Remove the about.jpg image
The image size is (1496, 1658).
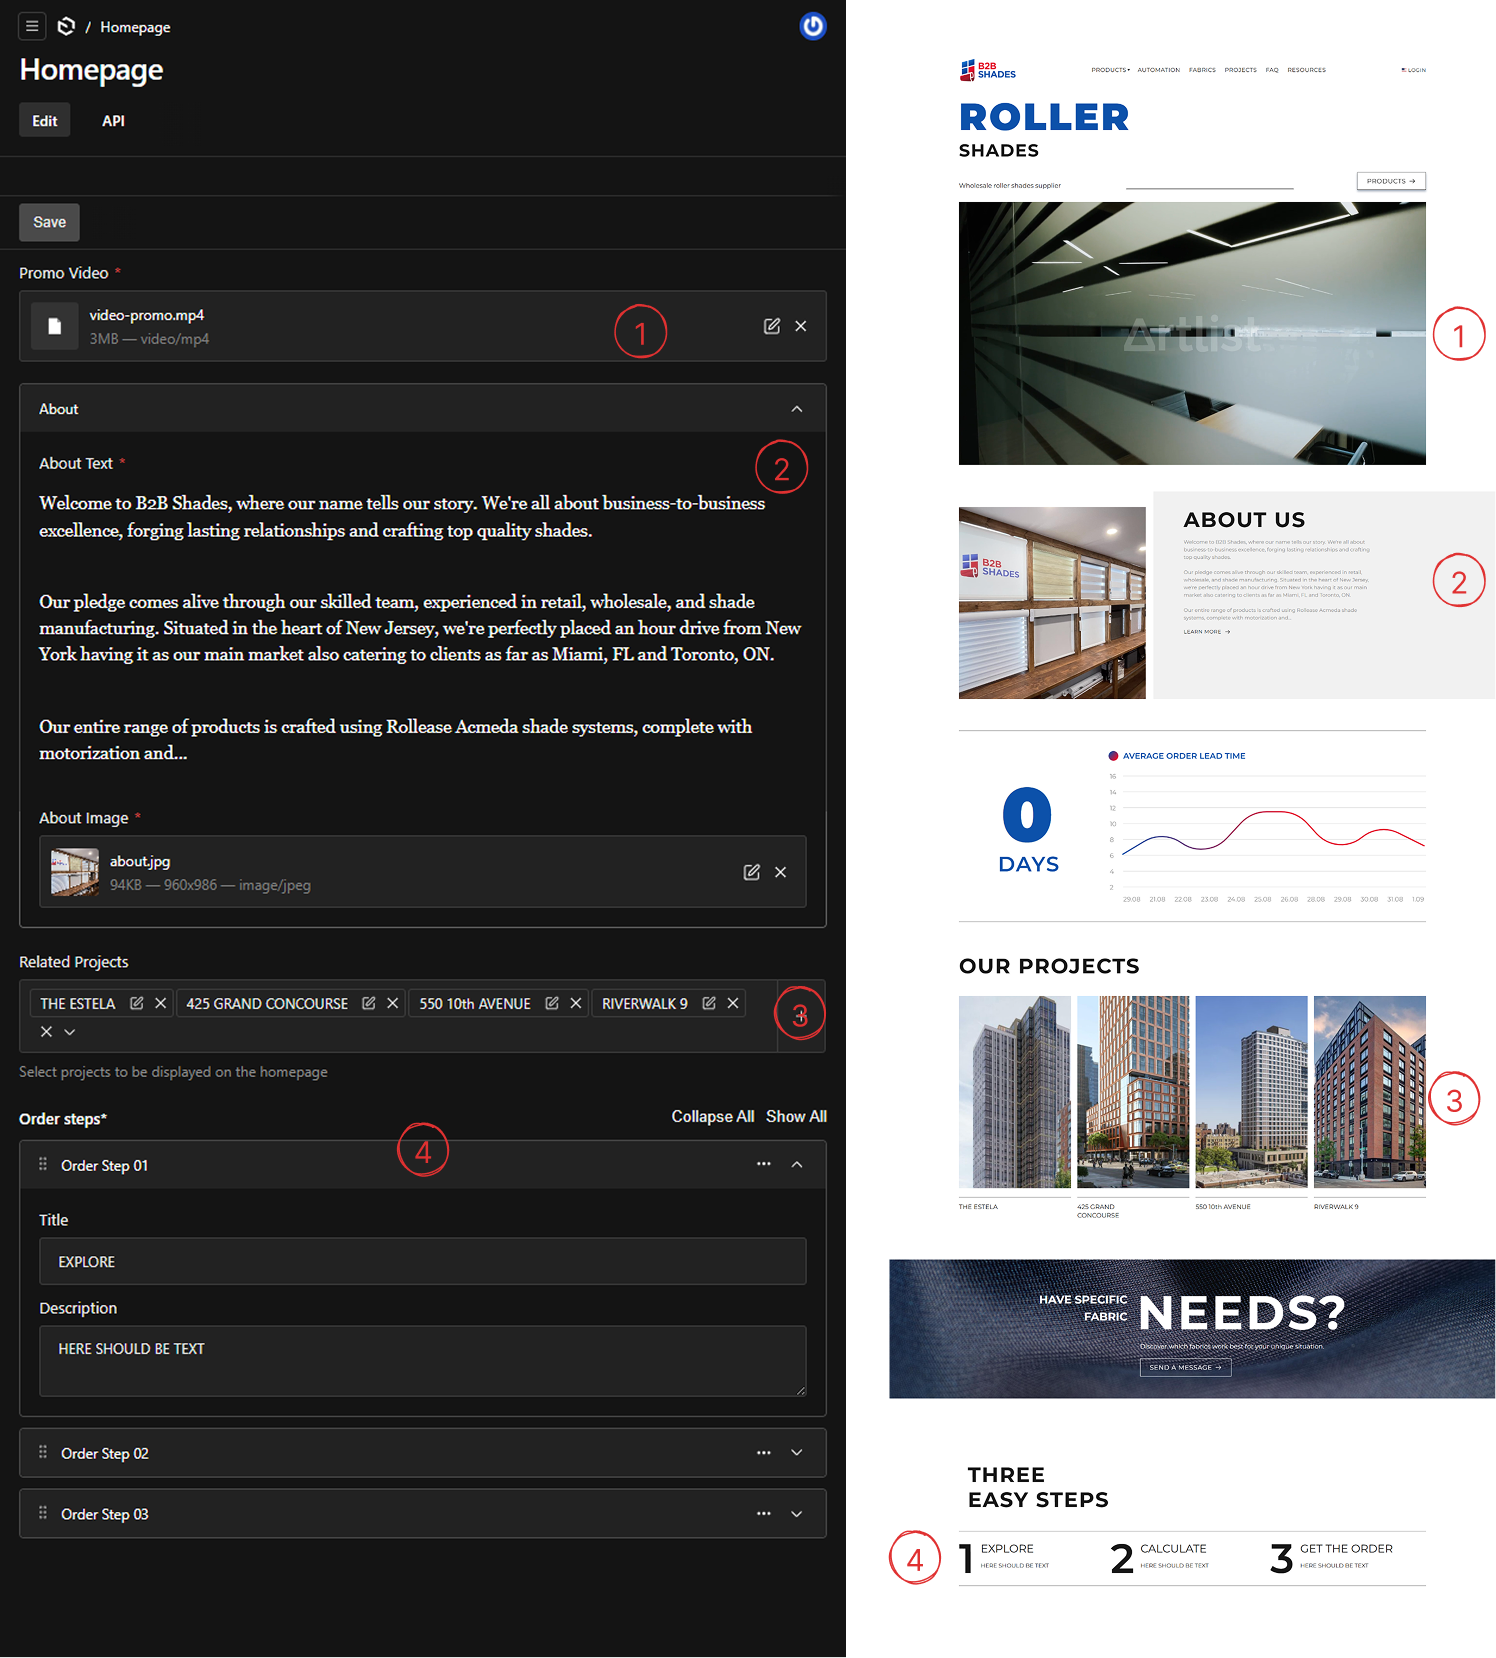781,872
